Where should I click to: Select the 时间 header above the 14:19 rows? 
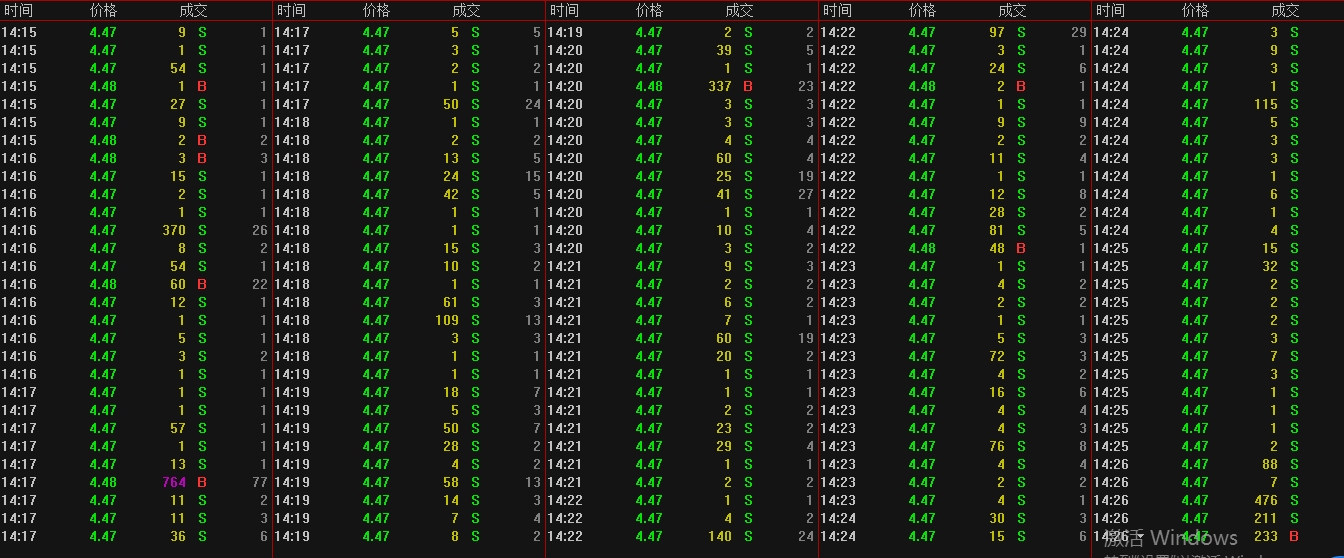pos(563,11)
